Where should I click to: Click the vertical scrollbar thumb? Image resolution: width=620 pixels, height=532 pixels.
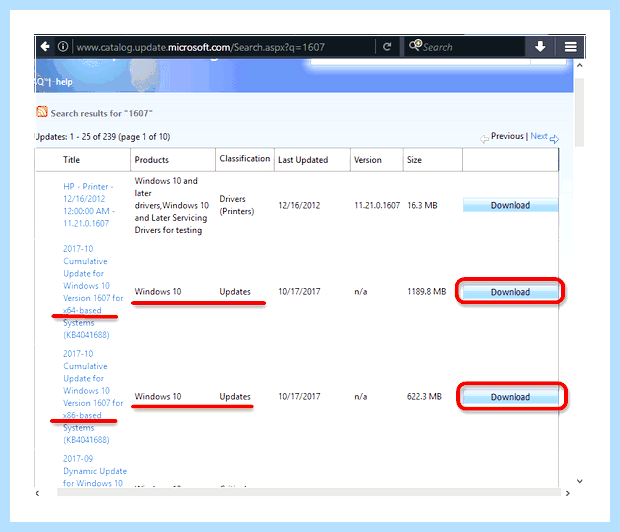(x=579, y=113)
